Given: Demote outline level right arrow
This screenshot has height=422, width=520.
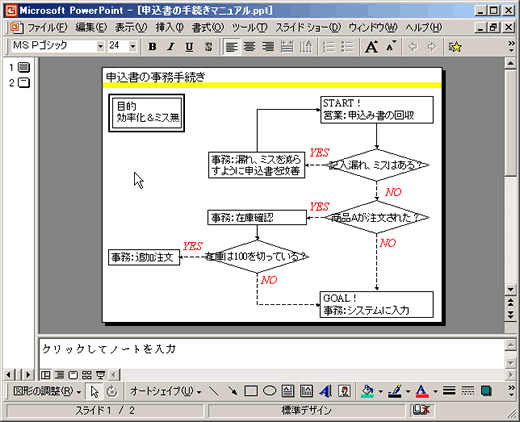Looking at the screenshot, I should click(x=432, y=47).
